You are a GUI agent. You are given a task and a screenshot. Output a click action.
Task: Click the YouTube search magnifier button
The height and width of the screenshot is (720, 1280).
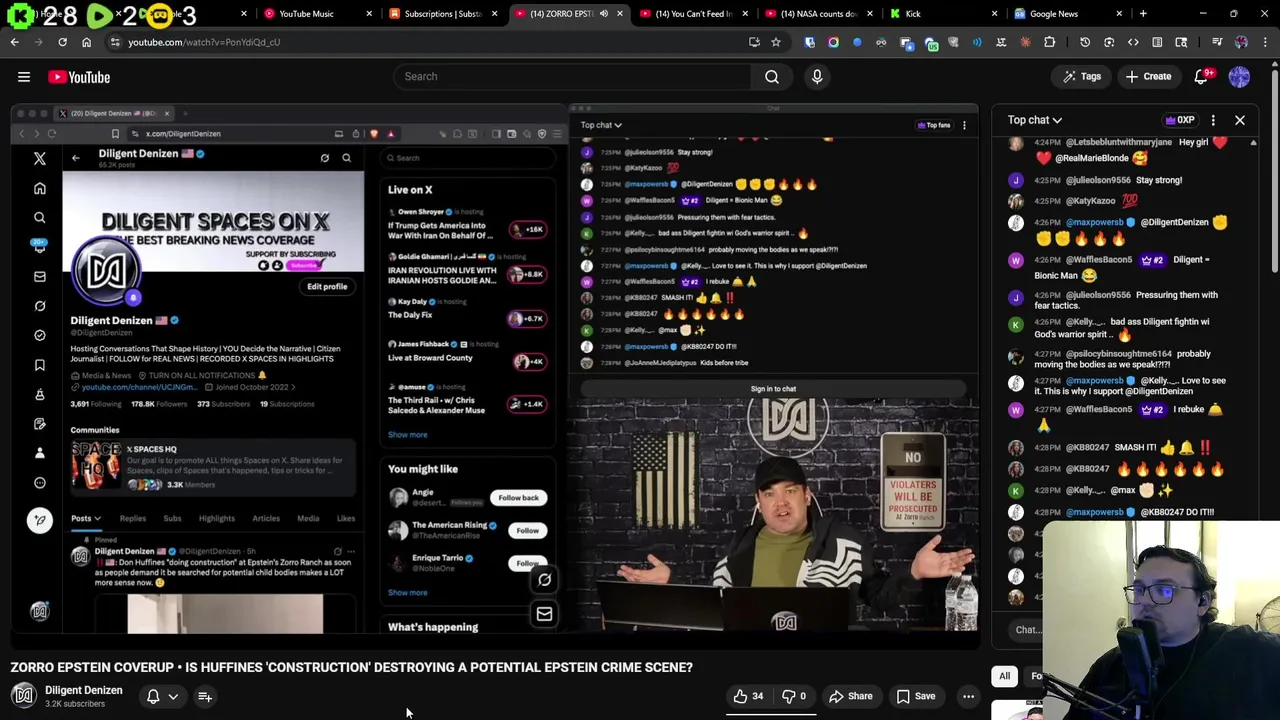[x=771, y=76]
